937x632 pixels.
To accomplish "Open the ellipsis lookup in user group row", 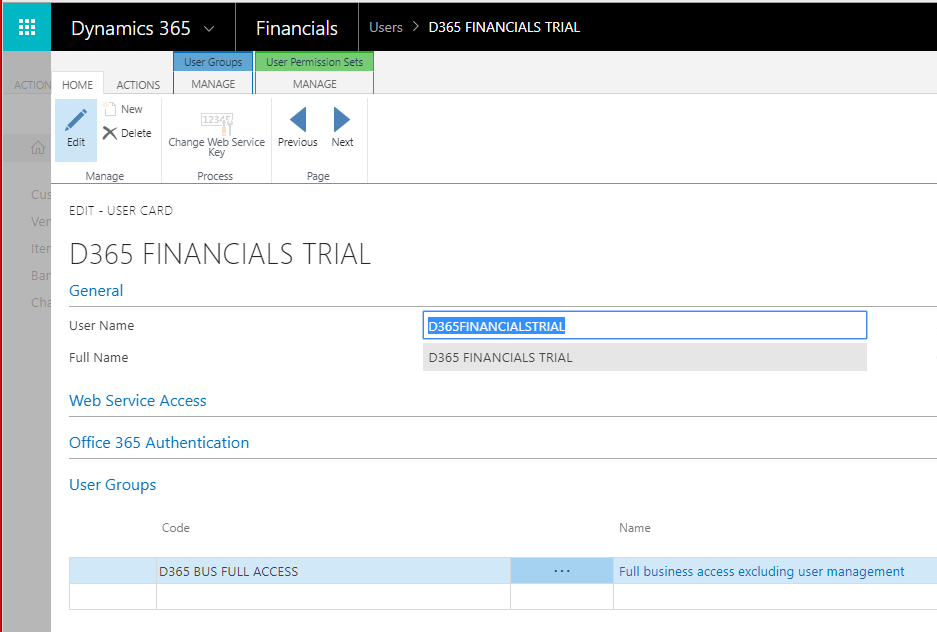I will point(562,571).
